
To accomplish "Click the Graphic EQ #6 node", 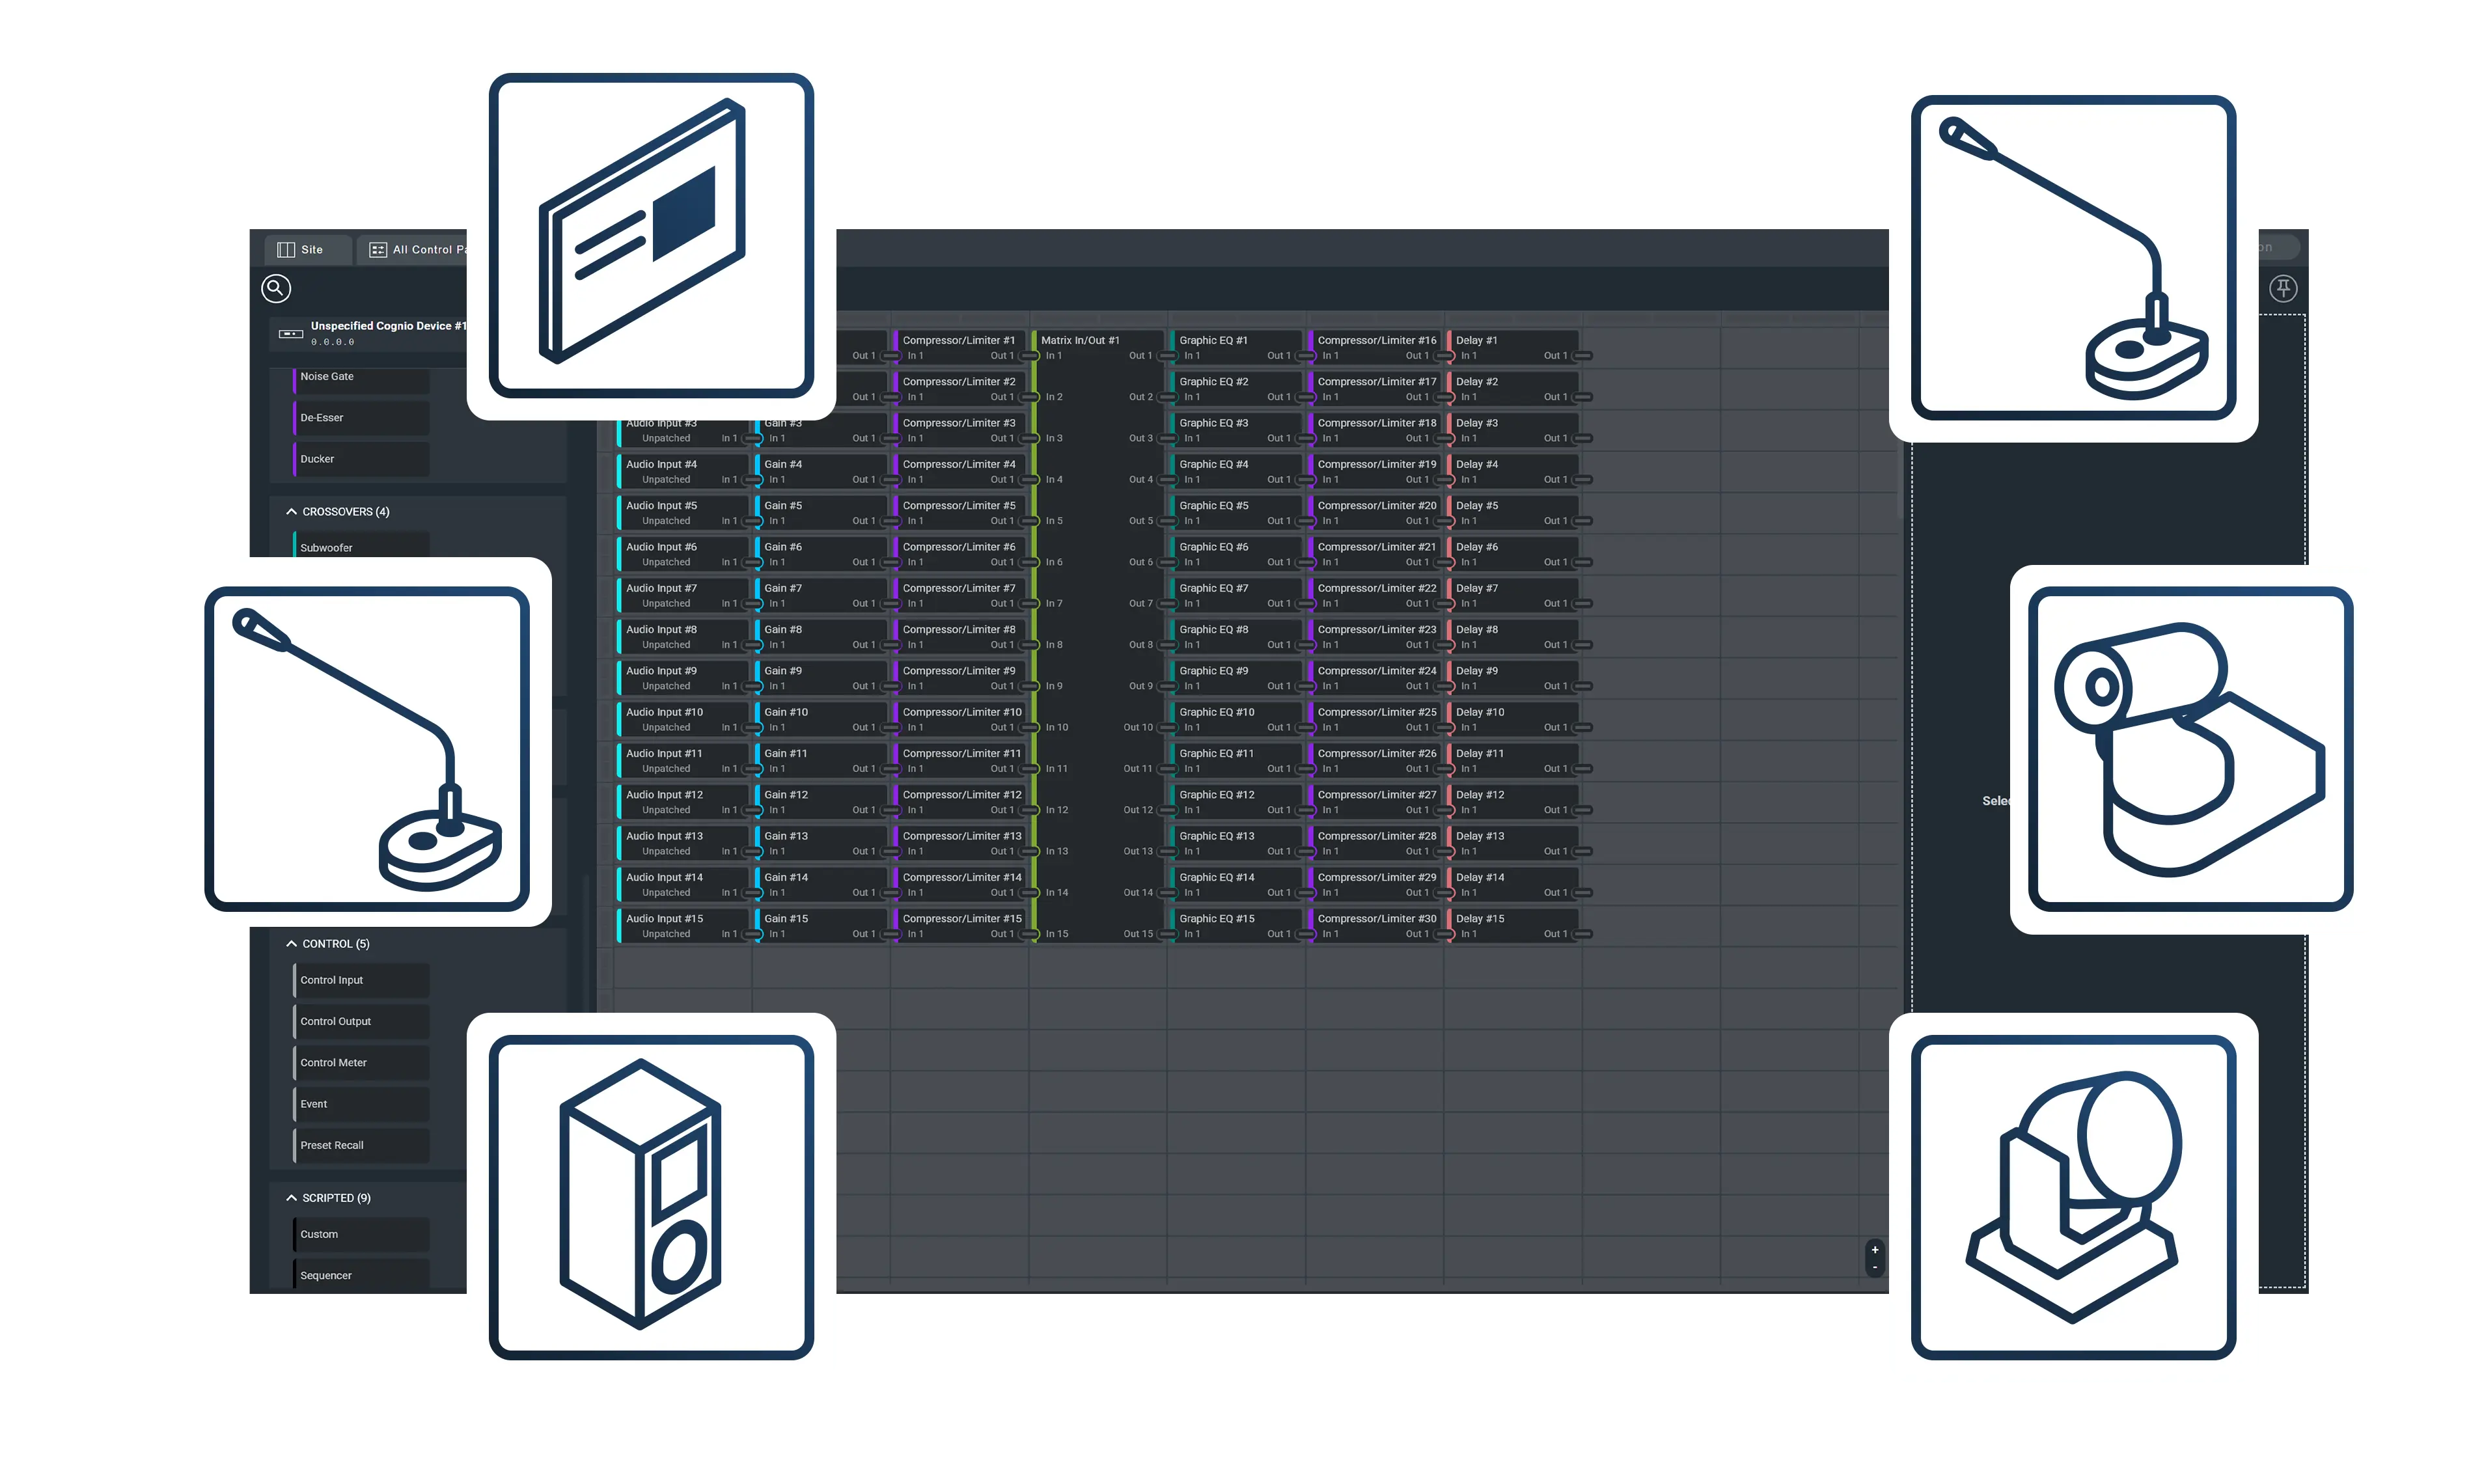I will click(x=1237, y=554).
